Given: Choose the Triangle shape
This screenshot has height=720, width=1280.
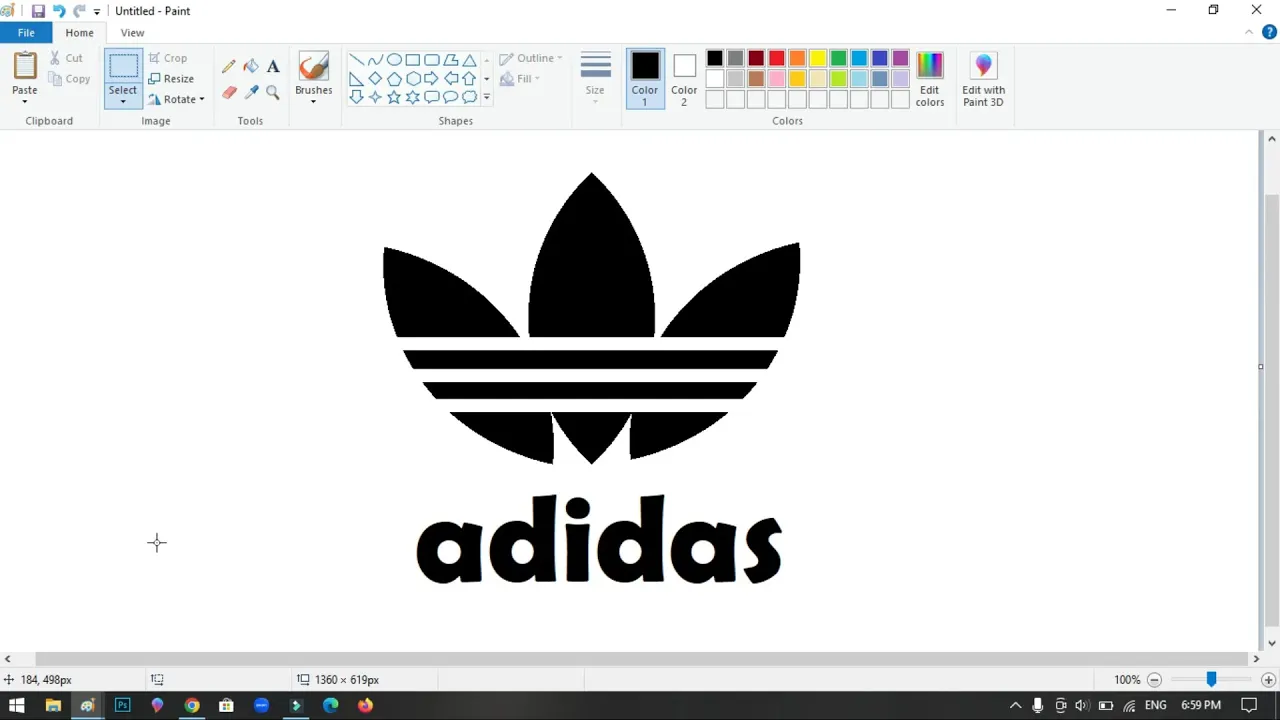Looking at the screenshot, I should (469, 60).
